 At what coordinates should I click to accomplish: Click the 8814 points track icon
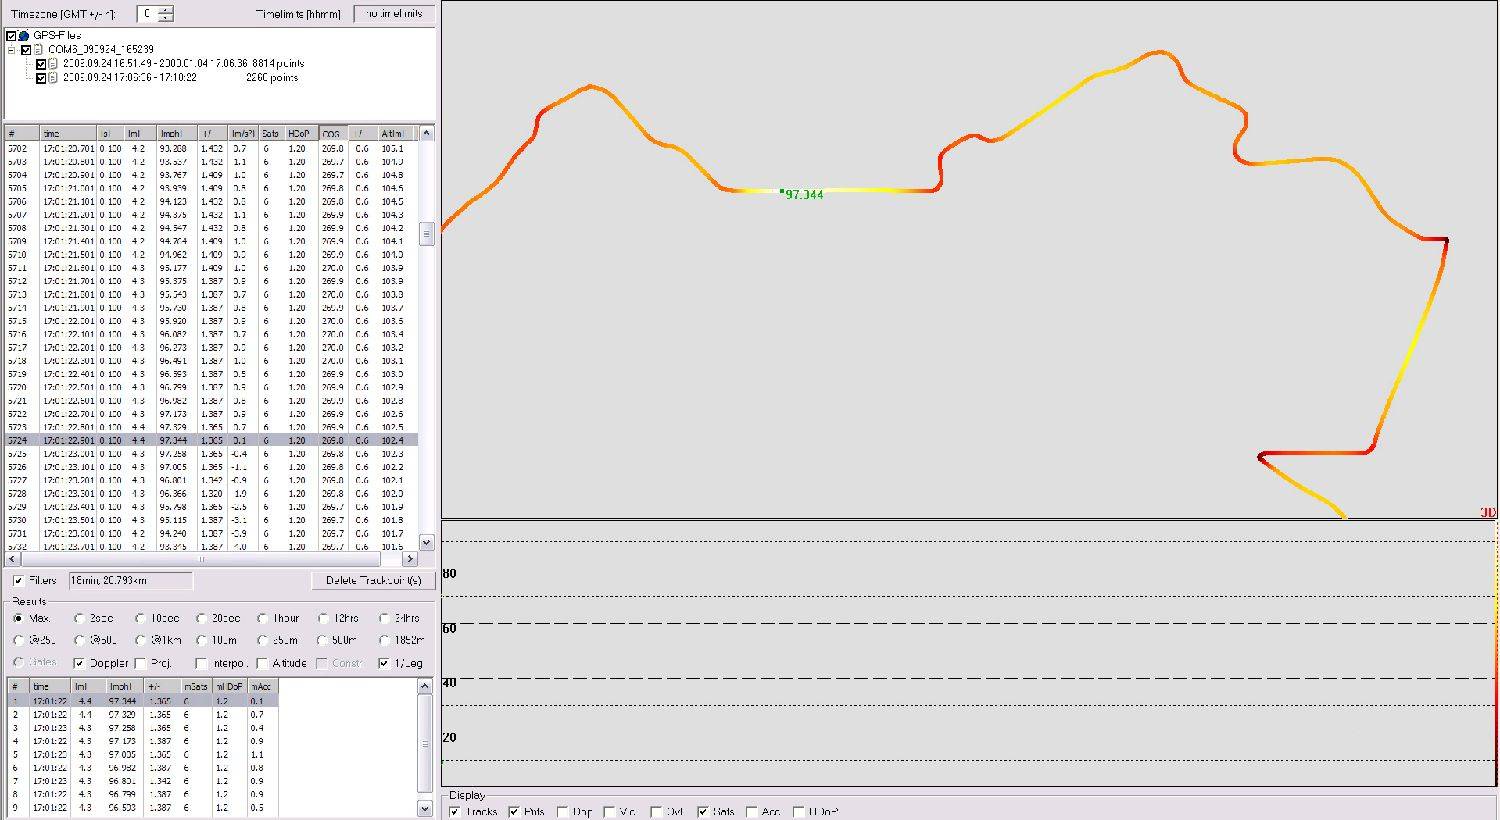[53, 63]
